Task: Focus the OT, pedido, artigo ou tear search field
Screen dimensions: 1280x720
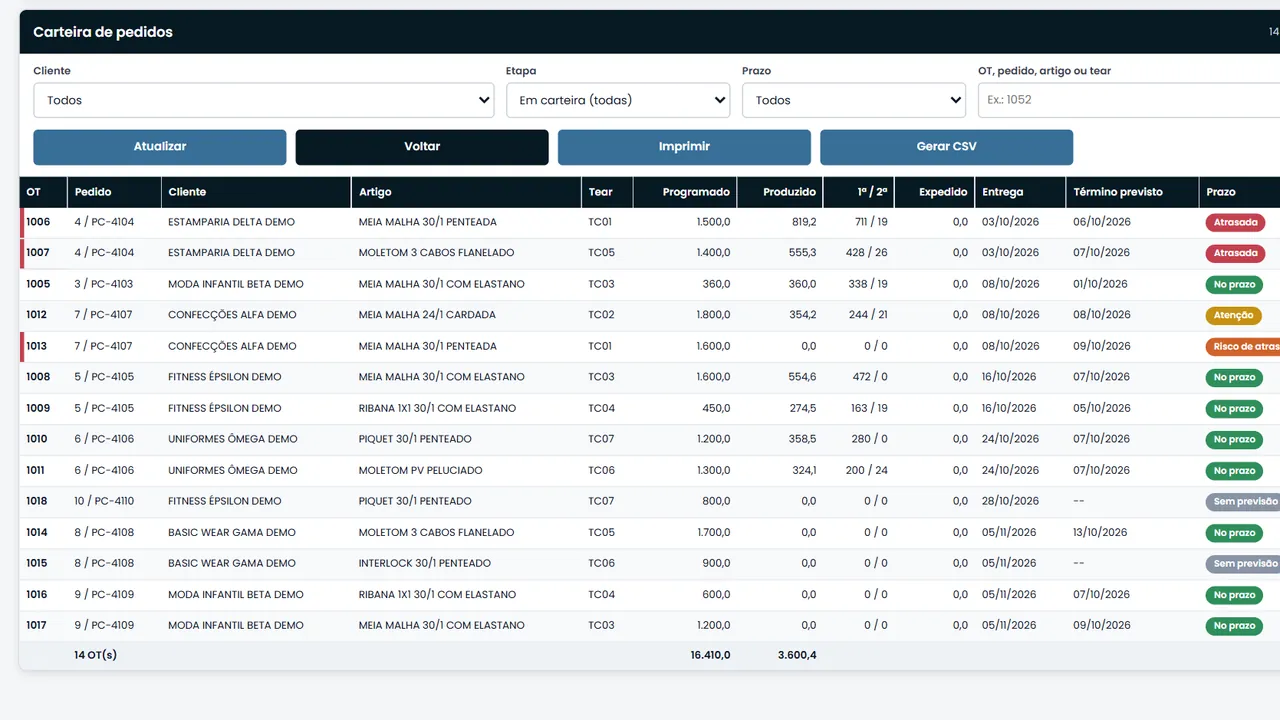Action: (x=1129, y=100)
